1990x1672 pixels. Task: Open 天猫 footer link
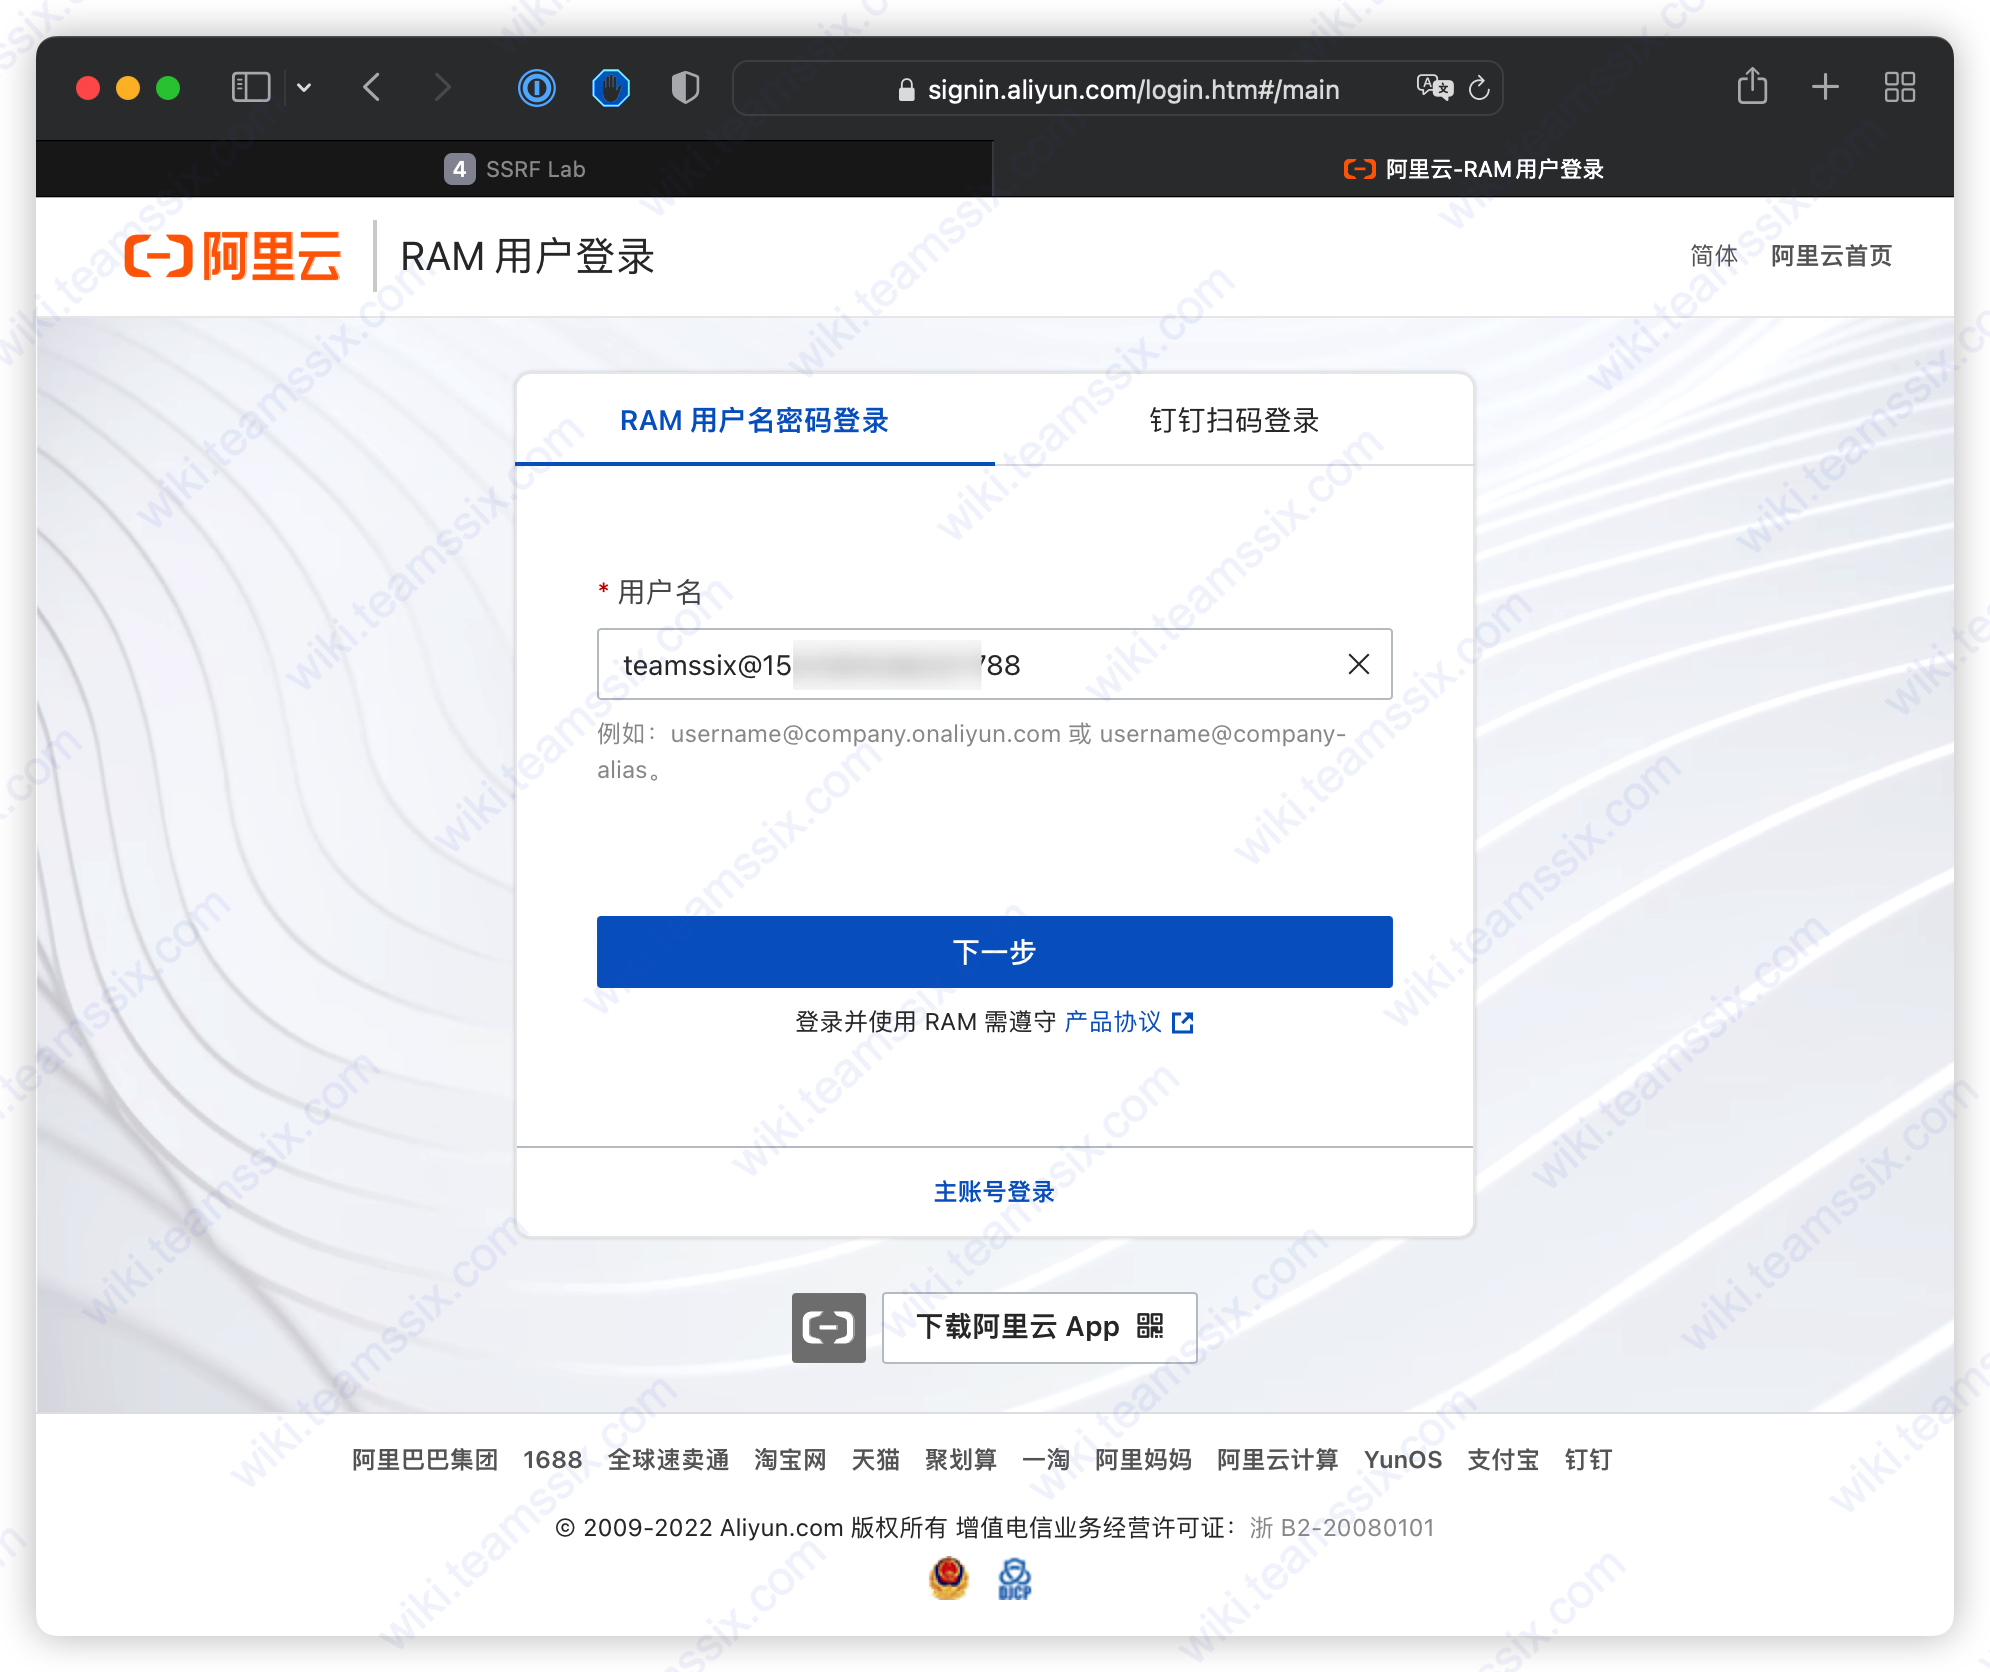pyautogui.click(x=875, y=1460)
